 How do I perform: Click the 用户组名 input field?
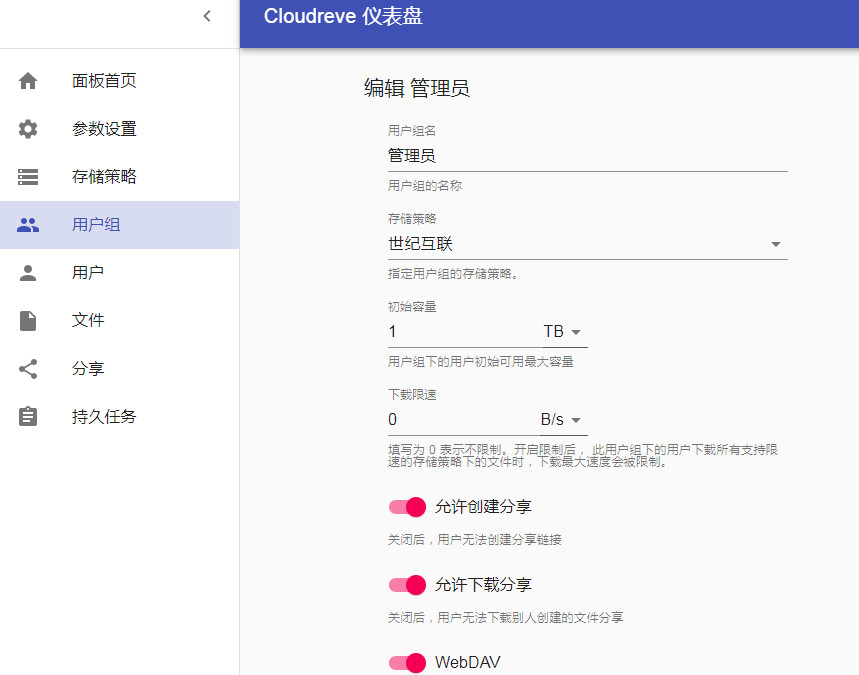pos(588,156)
